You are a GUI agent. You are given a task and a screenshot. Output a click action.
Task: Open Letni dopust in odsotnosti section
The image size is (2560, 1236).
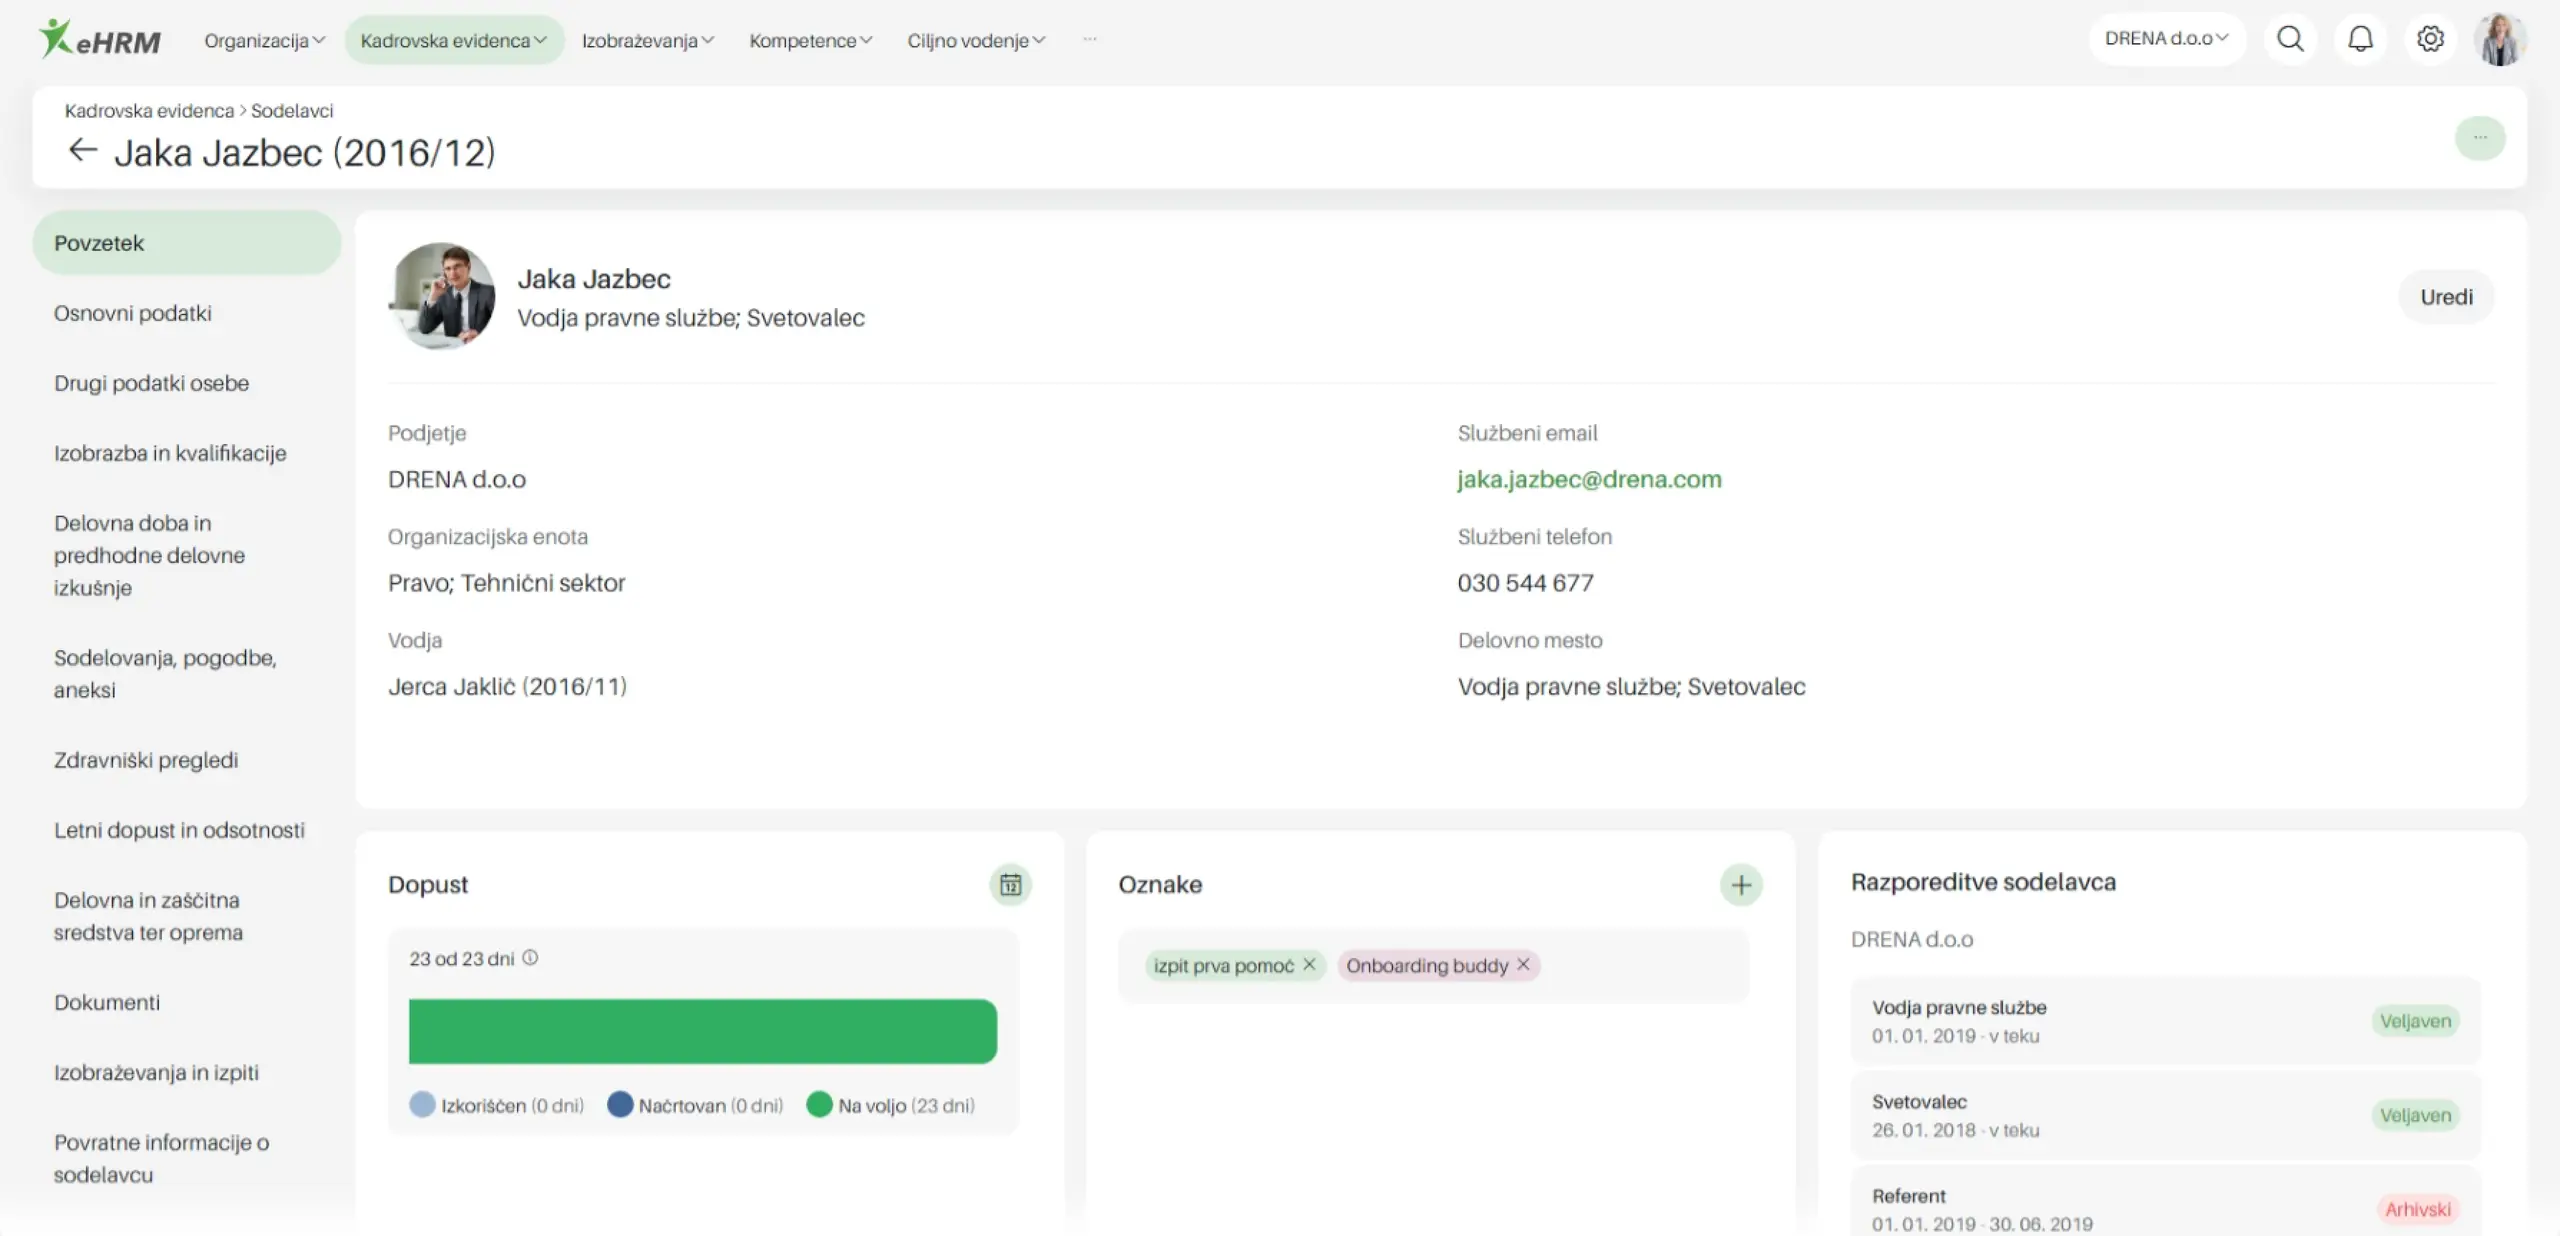coord(179,830)
